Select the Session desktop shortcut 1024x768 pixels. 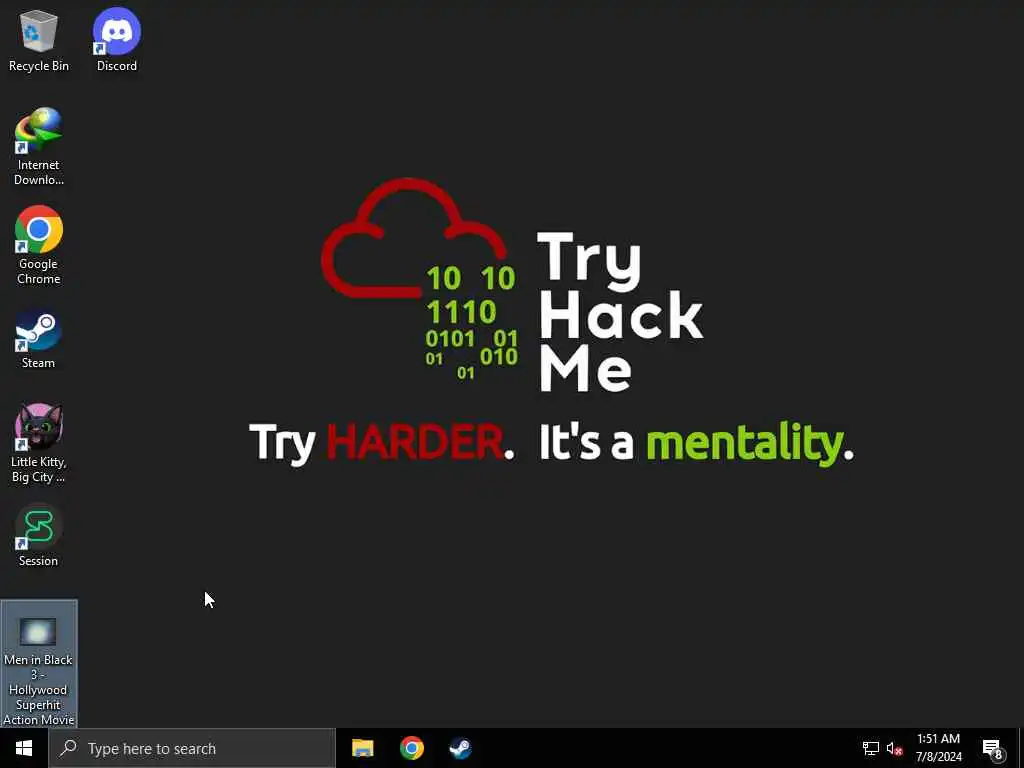[39, 536]
